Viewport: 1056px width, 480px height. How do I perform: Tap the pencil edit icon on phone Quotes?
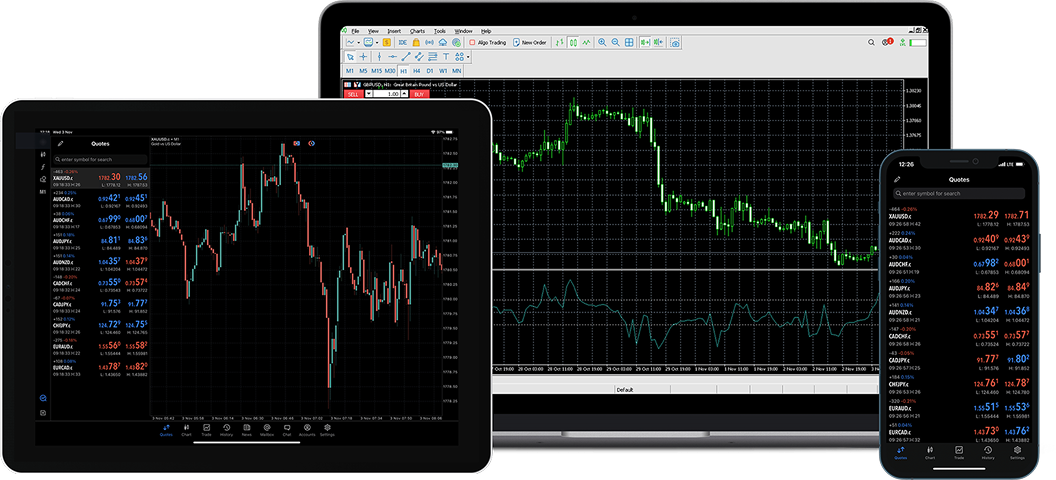(898, 179)
